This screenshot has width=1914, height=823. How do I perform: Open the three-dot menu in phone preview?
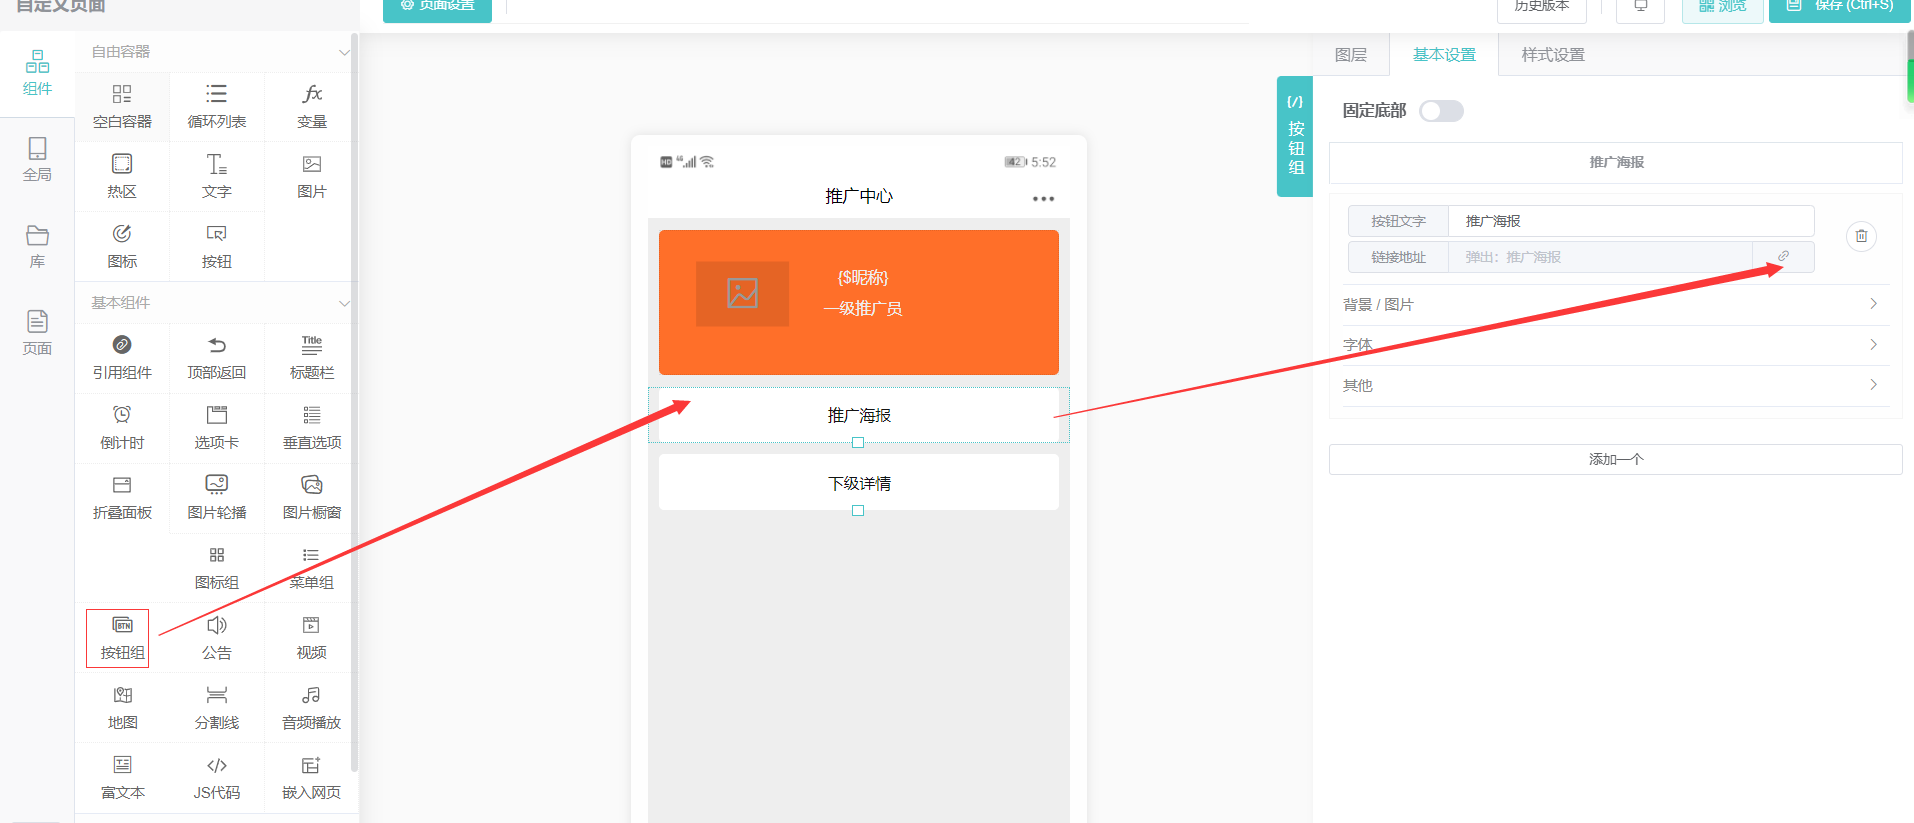(1043, 198)
